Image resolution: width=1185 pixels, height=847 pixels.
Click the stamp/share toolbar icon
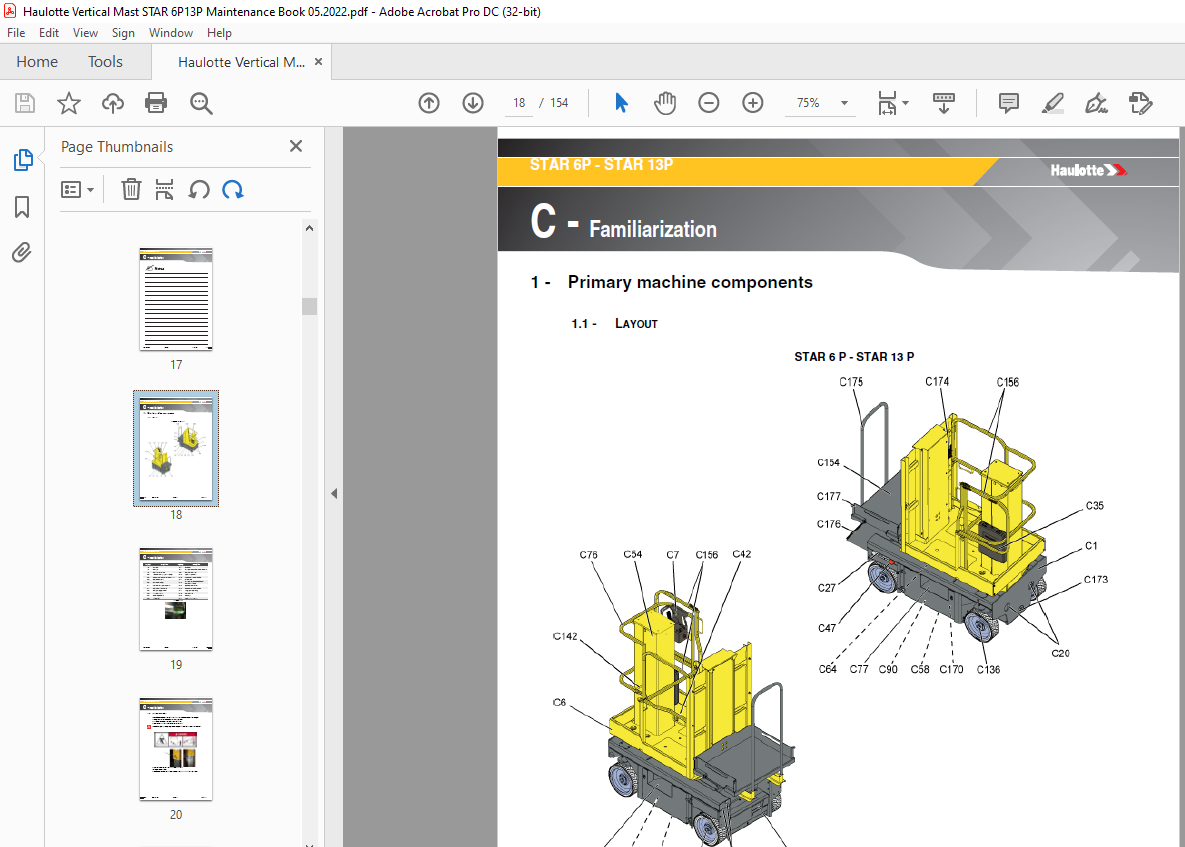(x=1140, y=103)
